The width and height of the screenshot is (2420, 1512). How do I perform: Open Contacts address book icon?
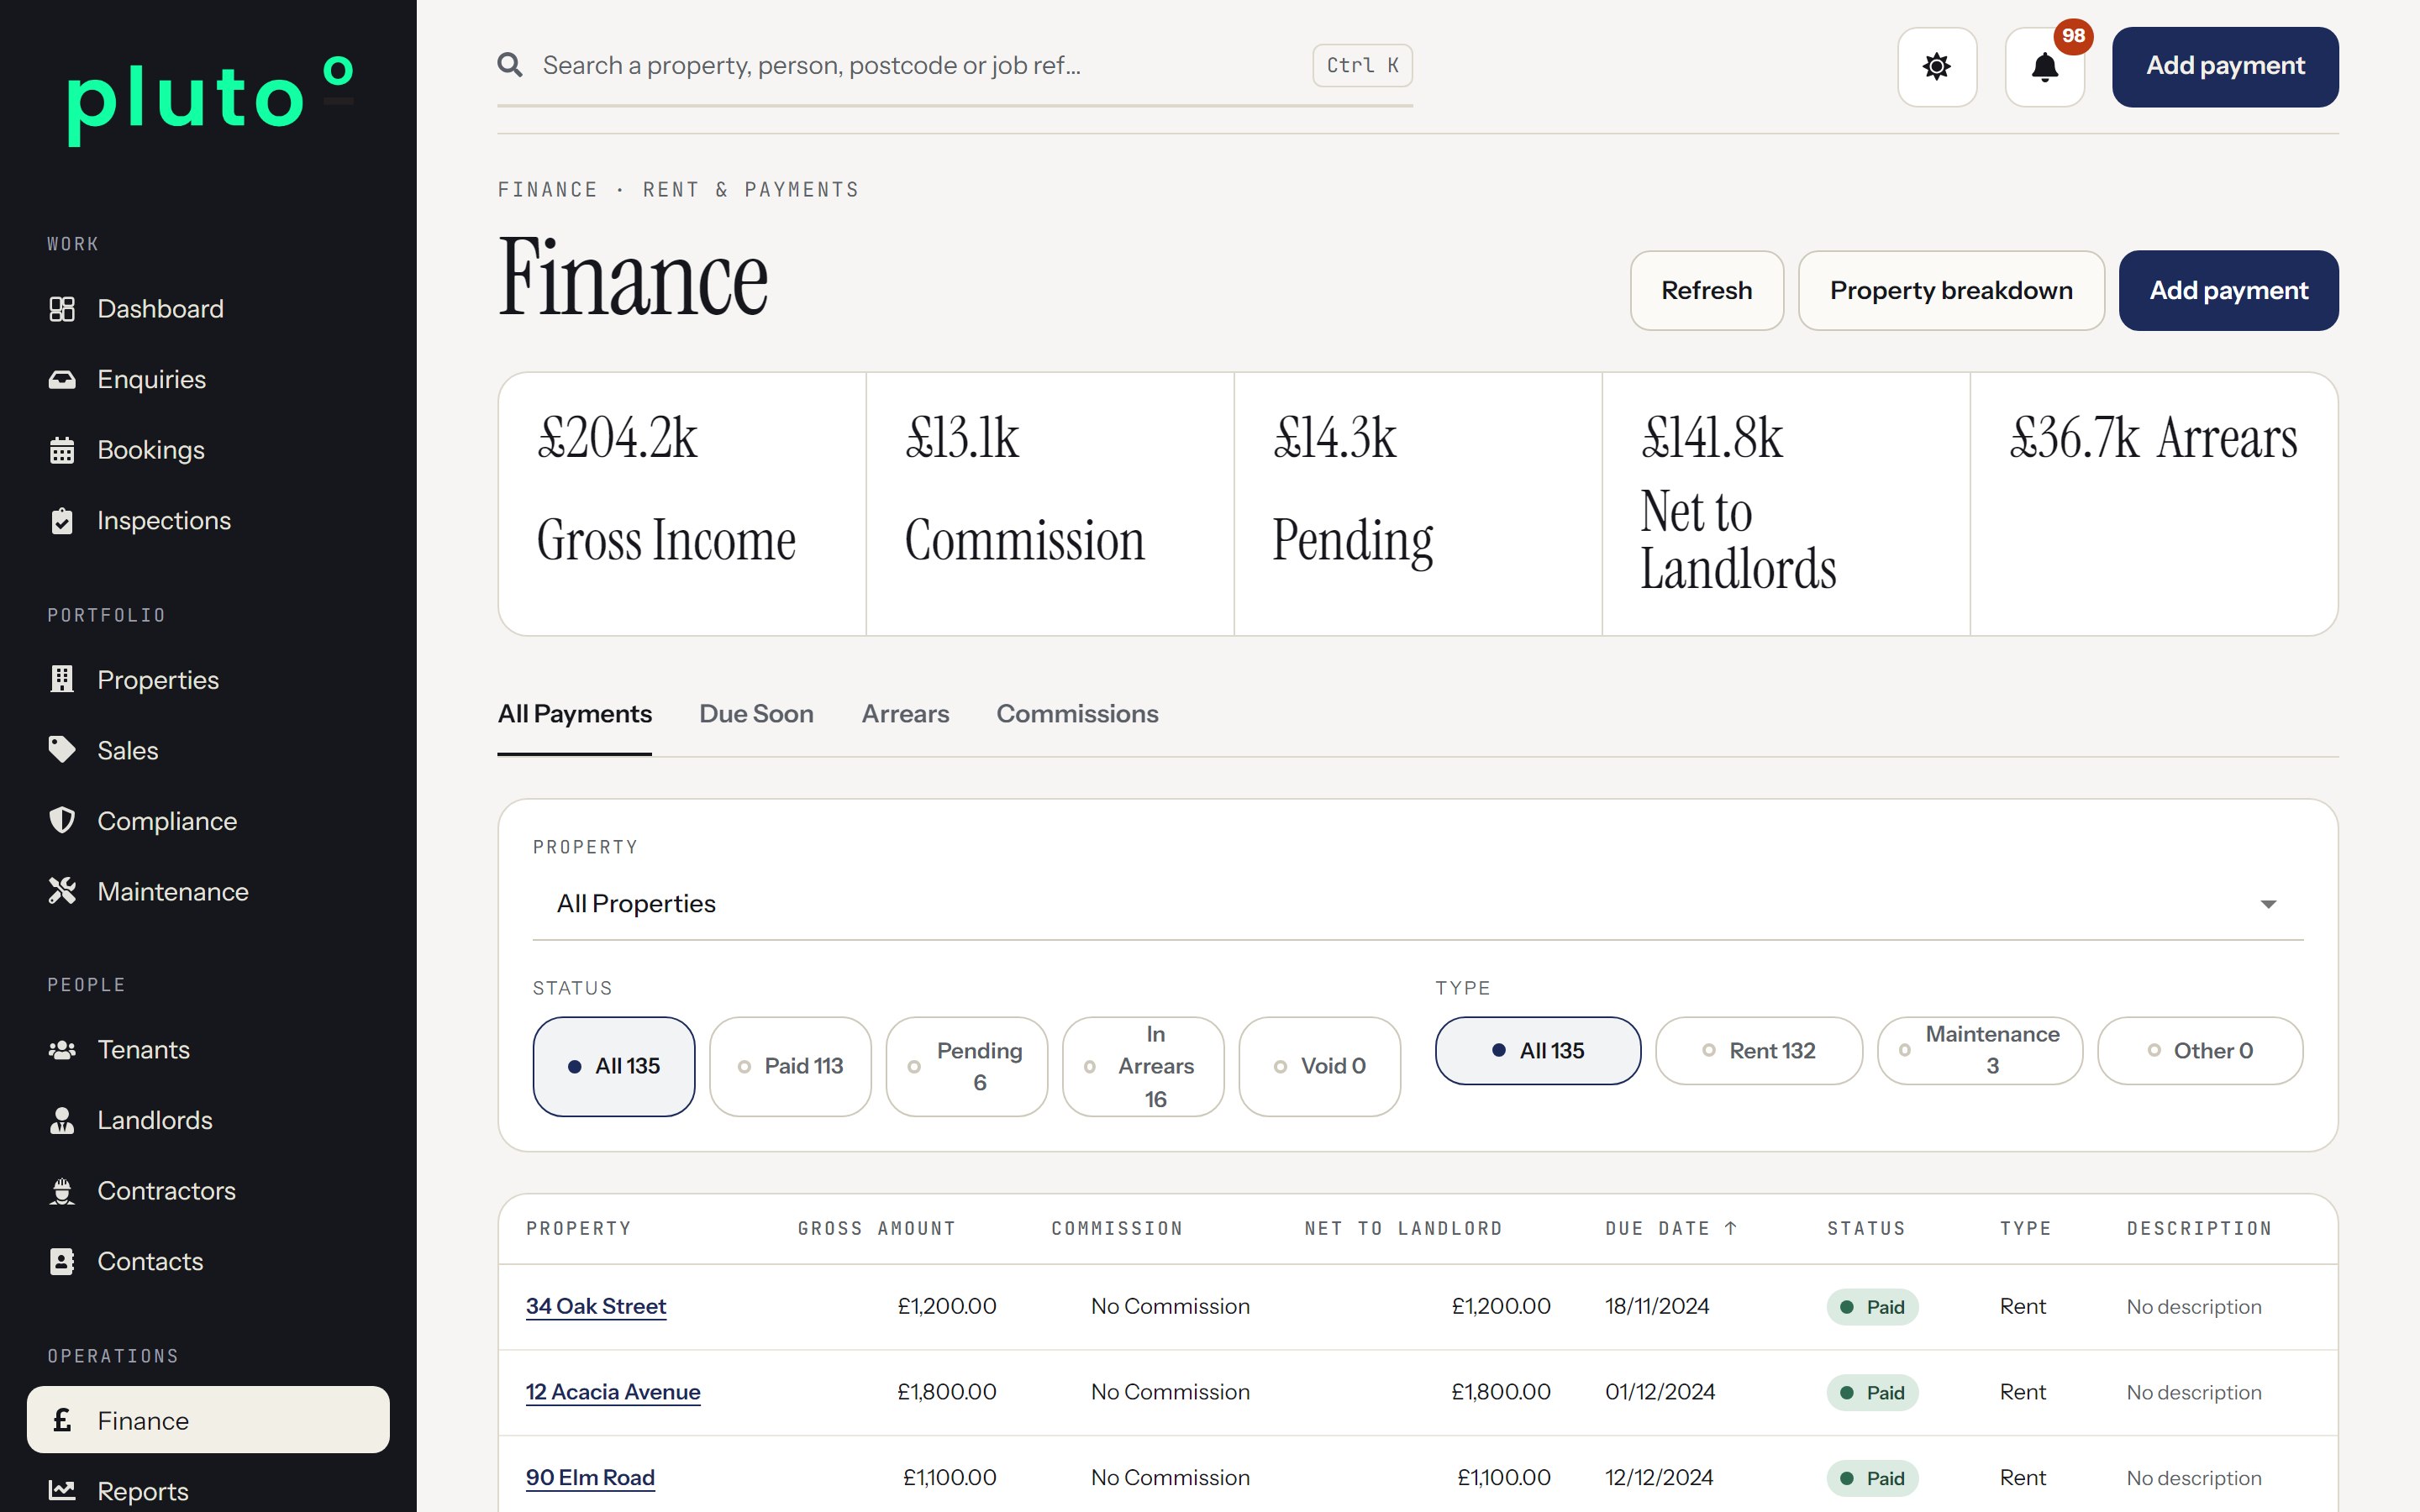[62, 1261]
